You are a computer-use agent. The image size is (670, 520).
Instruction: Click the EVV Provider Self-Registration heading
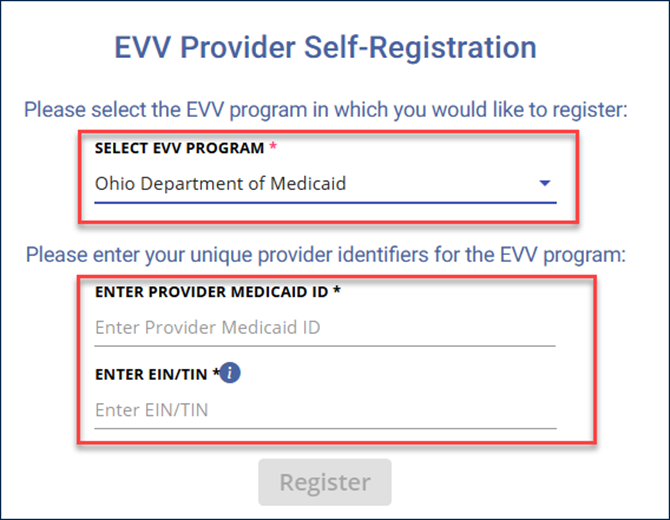click(325, 47)
